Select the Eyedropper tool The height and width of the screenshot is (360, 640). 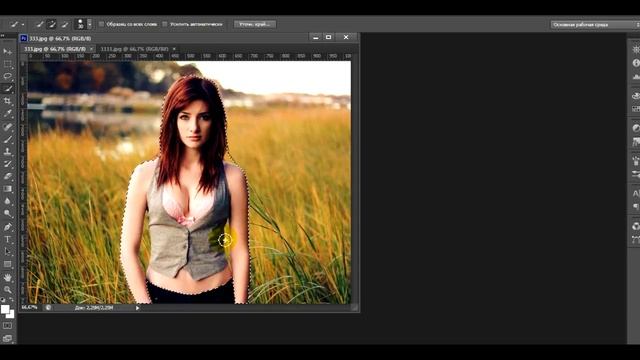tap(7, 113)
